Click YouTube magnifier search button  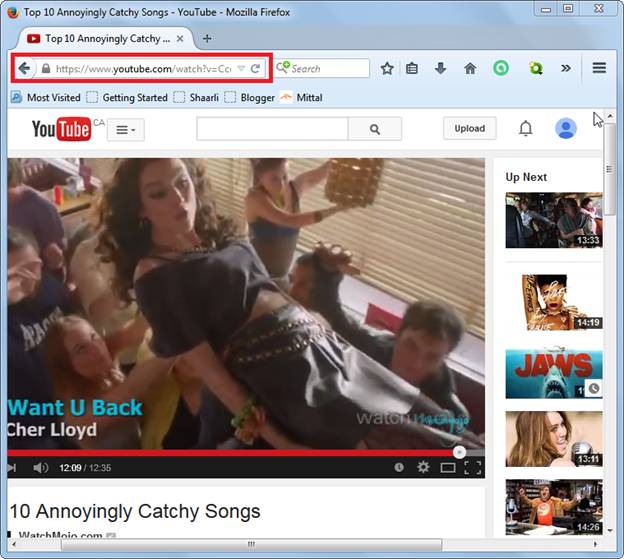click(375, 129)
